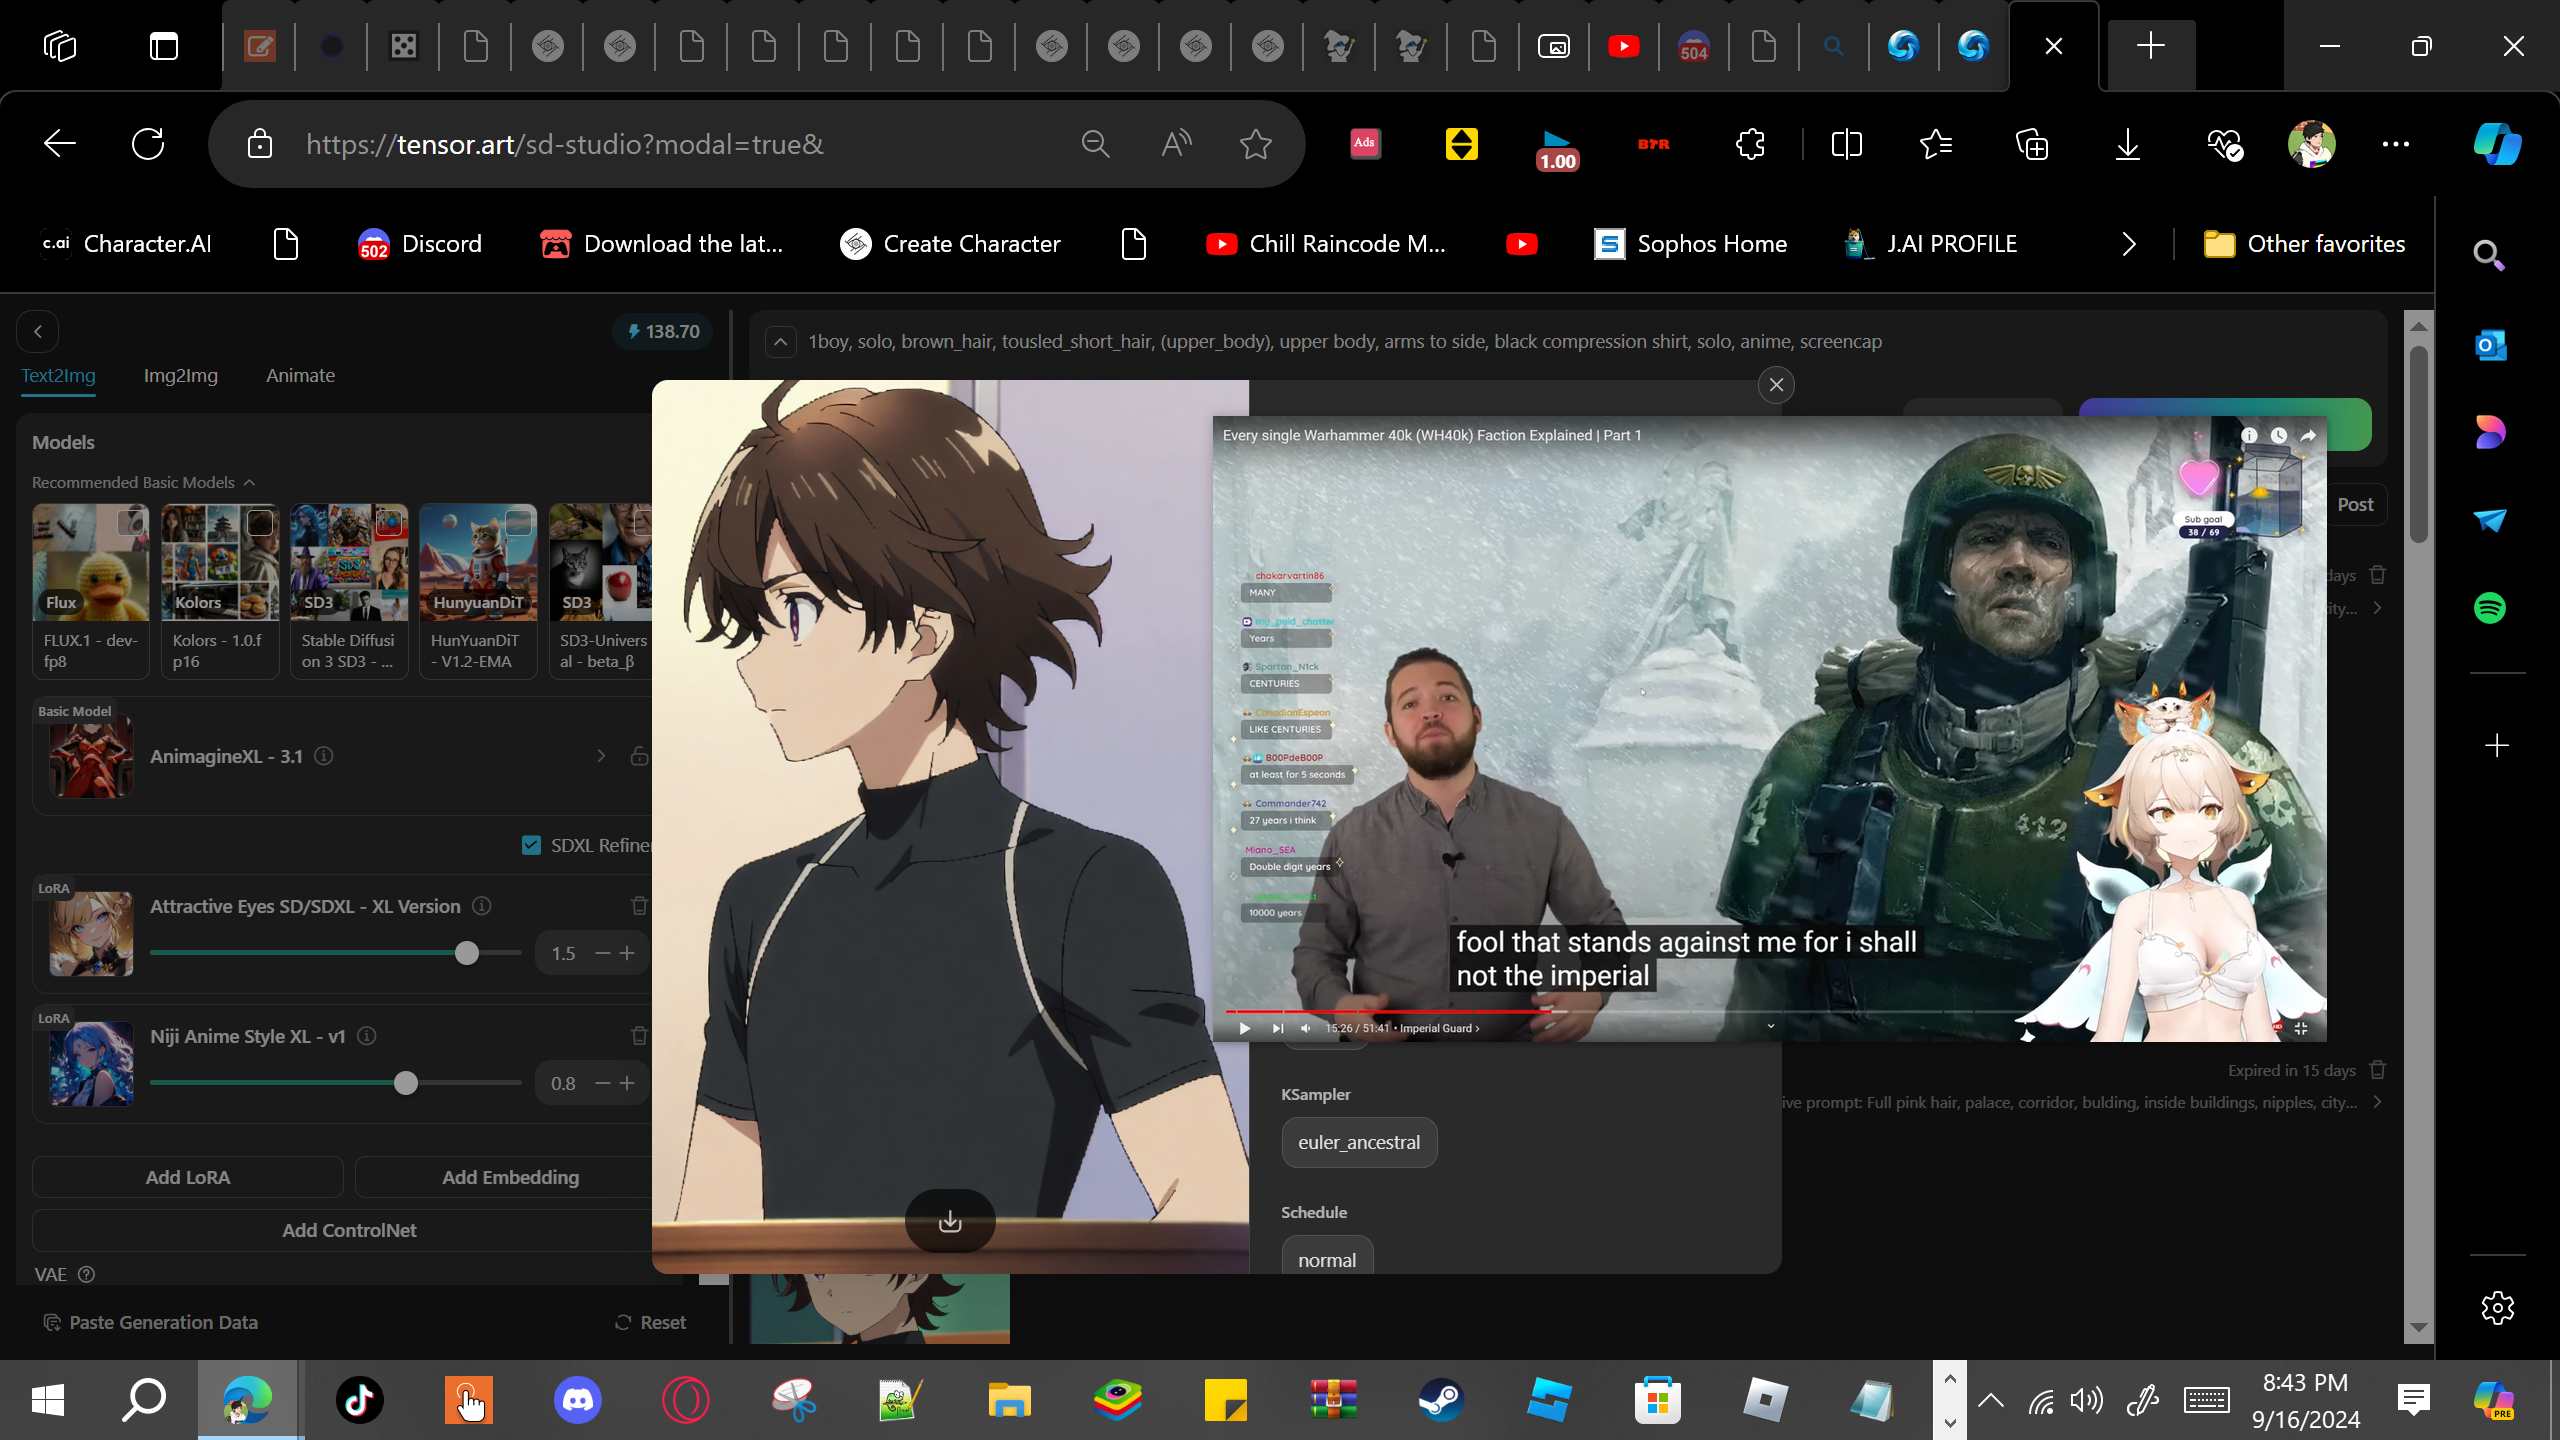Seek on the video progress bar

point(1768,1011)
